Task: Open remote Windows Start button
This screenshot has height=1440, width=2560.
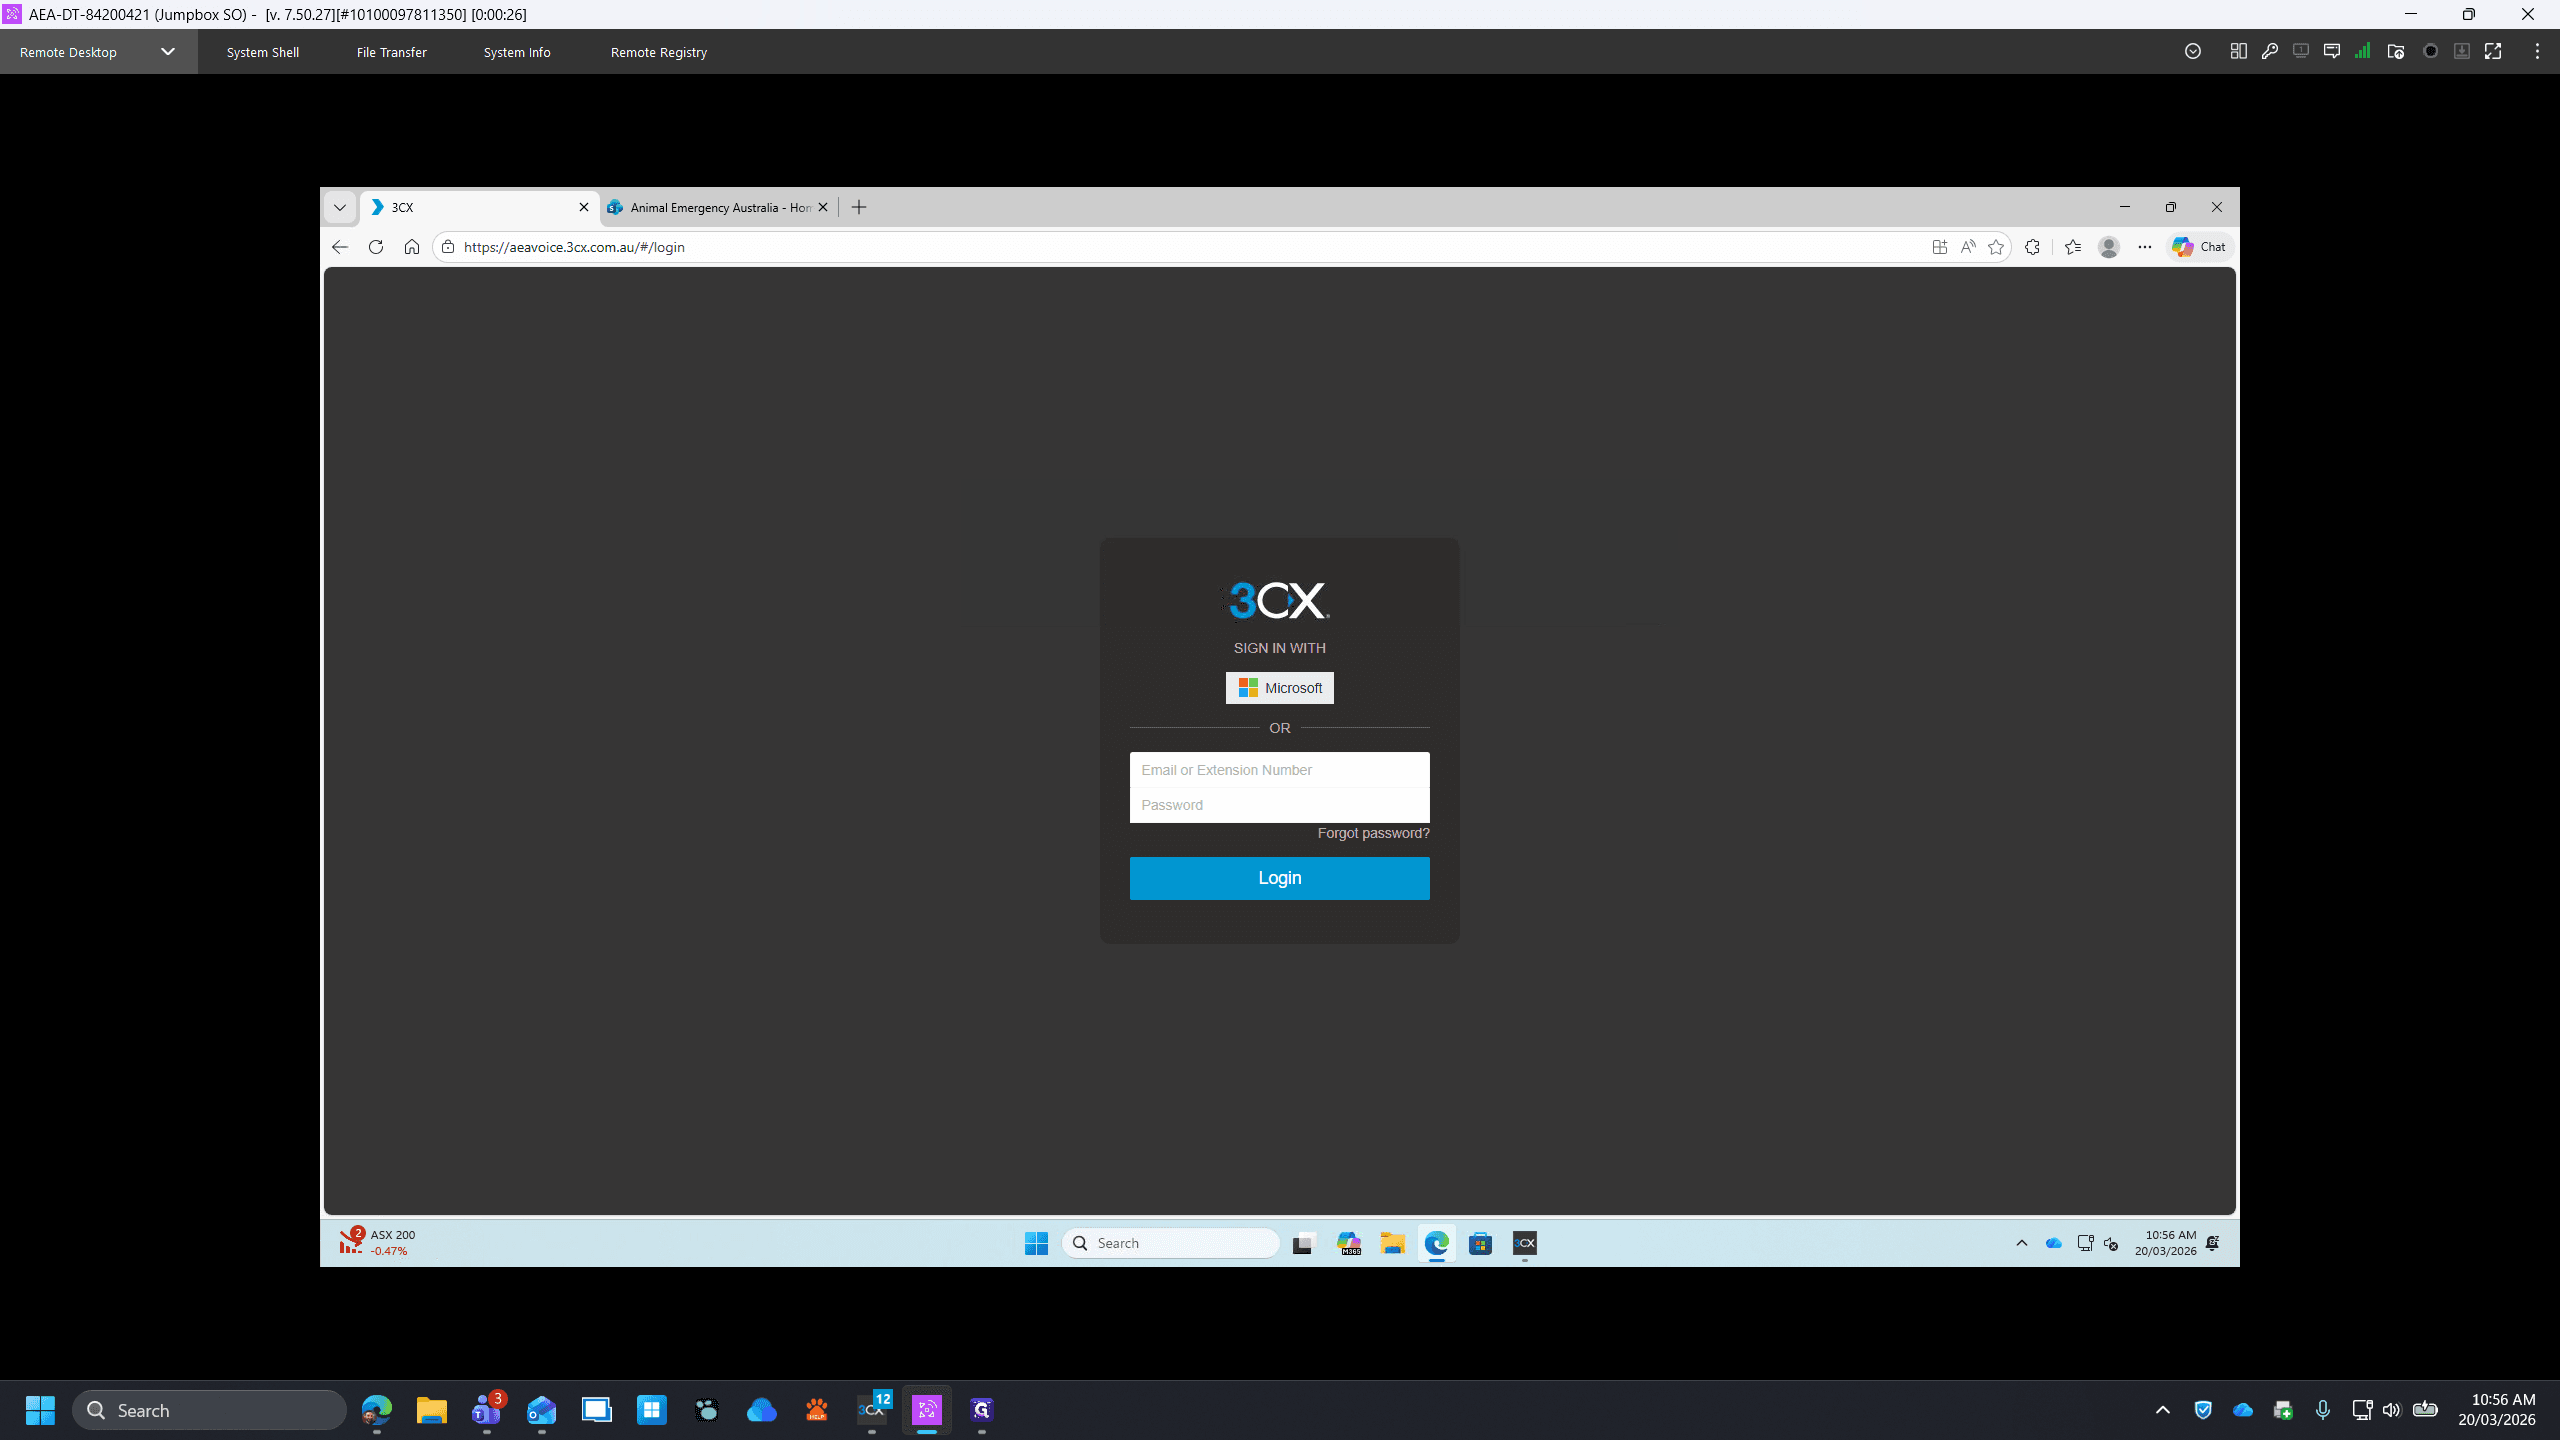Action: [x=1036, y=1243]
